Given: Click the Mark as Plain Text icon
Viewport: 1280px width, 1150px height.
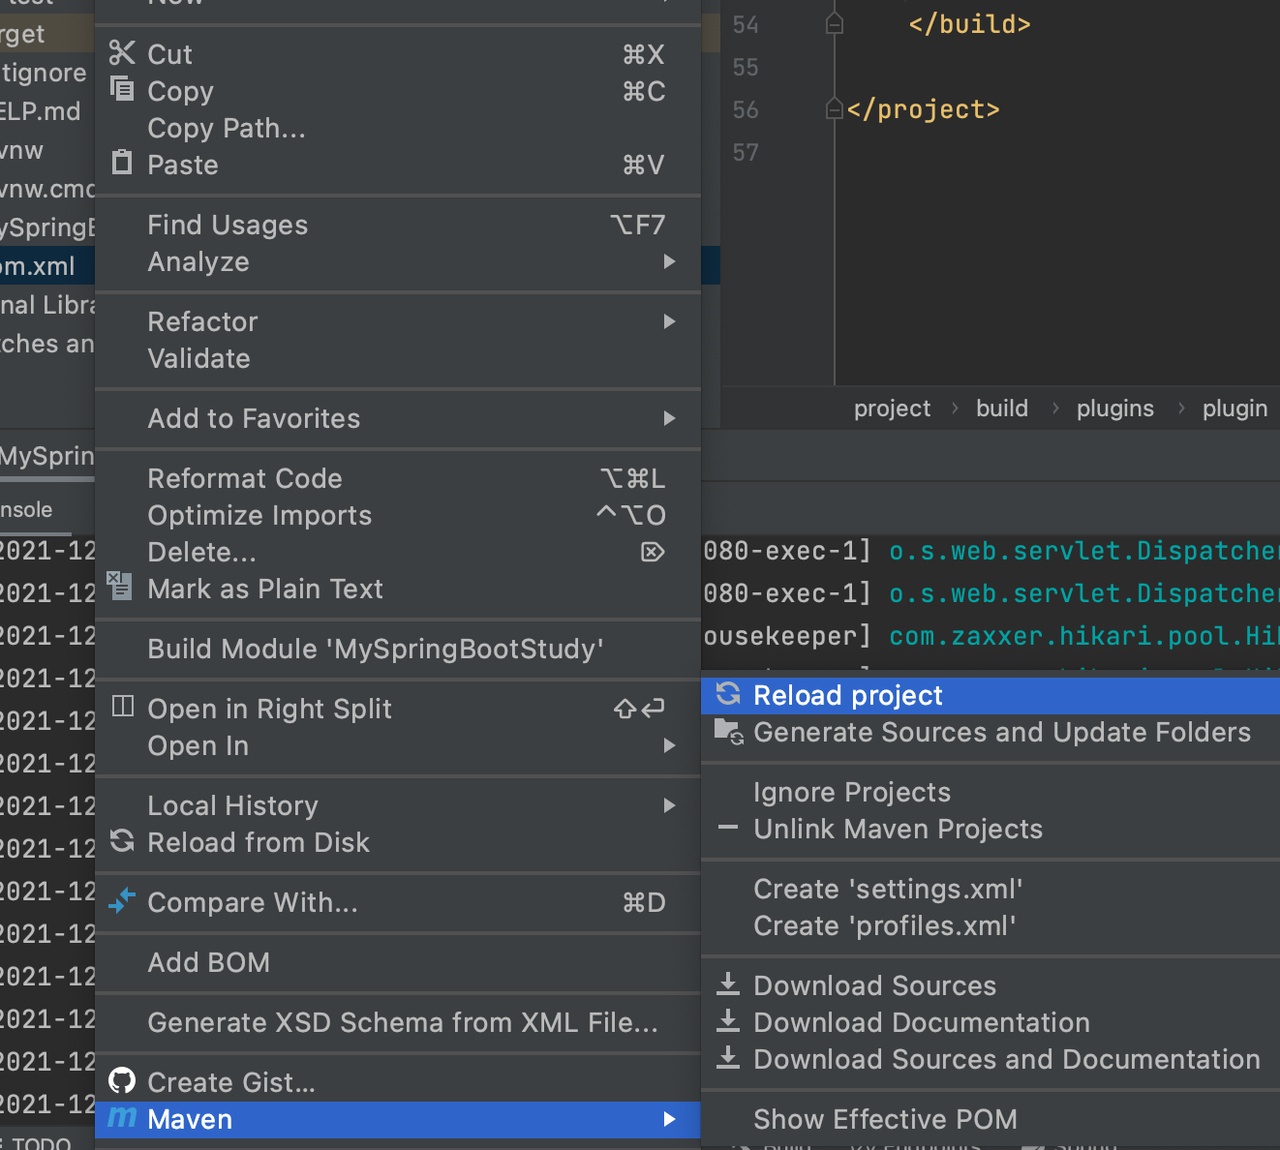Looking at the screenshot, I should [120, 586].
